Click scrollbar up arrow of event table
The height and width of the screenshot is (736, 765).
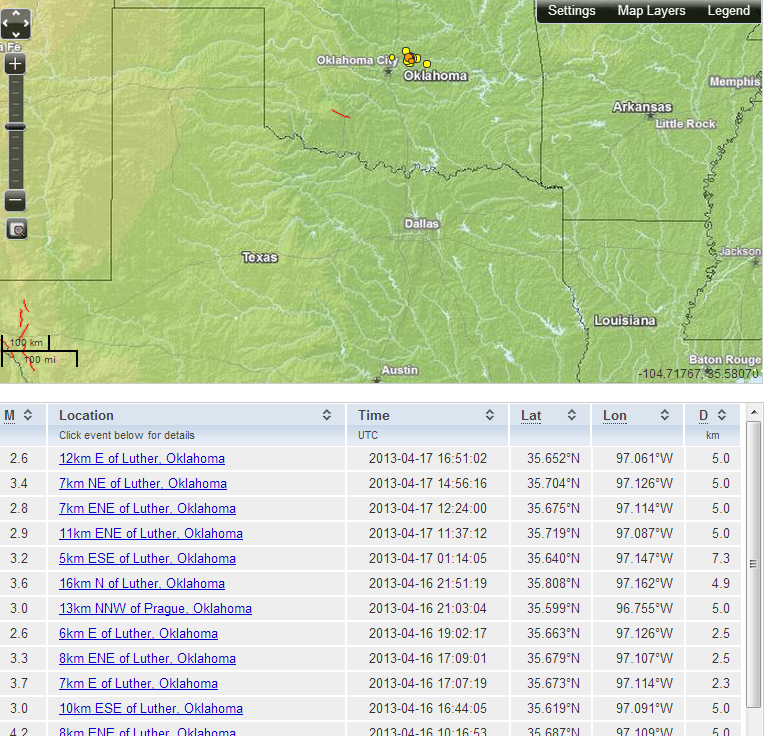tap(754, 413)
